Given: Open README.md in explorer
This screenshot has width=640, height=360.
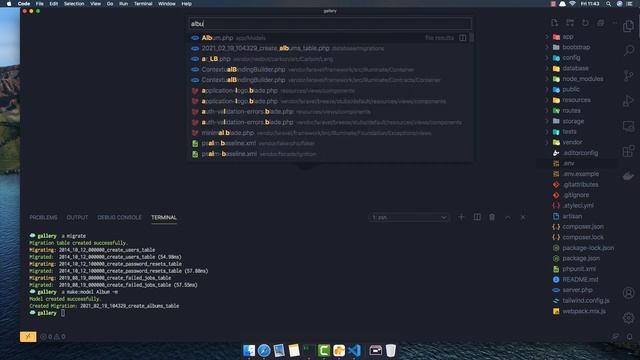Looking at the screenshot, I should (x=580, y=279).
